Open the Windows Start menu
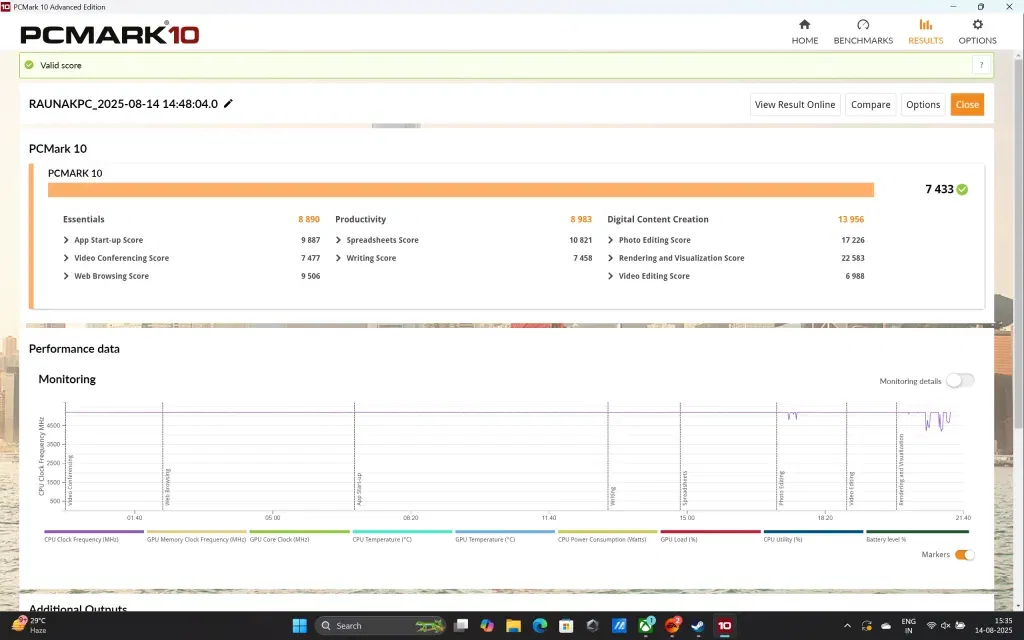This screenshot has height=640, width=1024. [x=299, y=626]
